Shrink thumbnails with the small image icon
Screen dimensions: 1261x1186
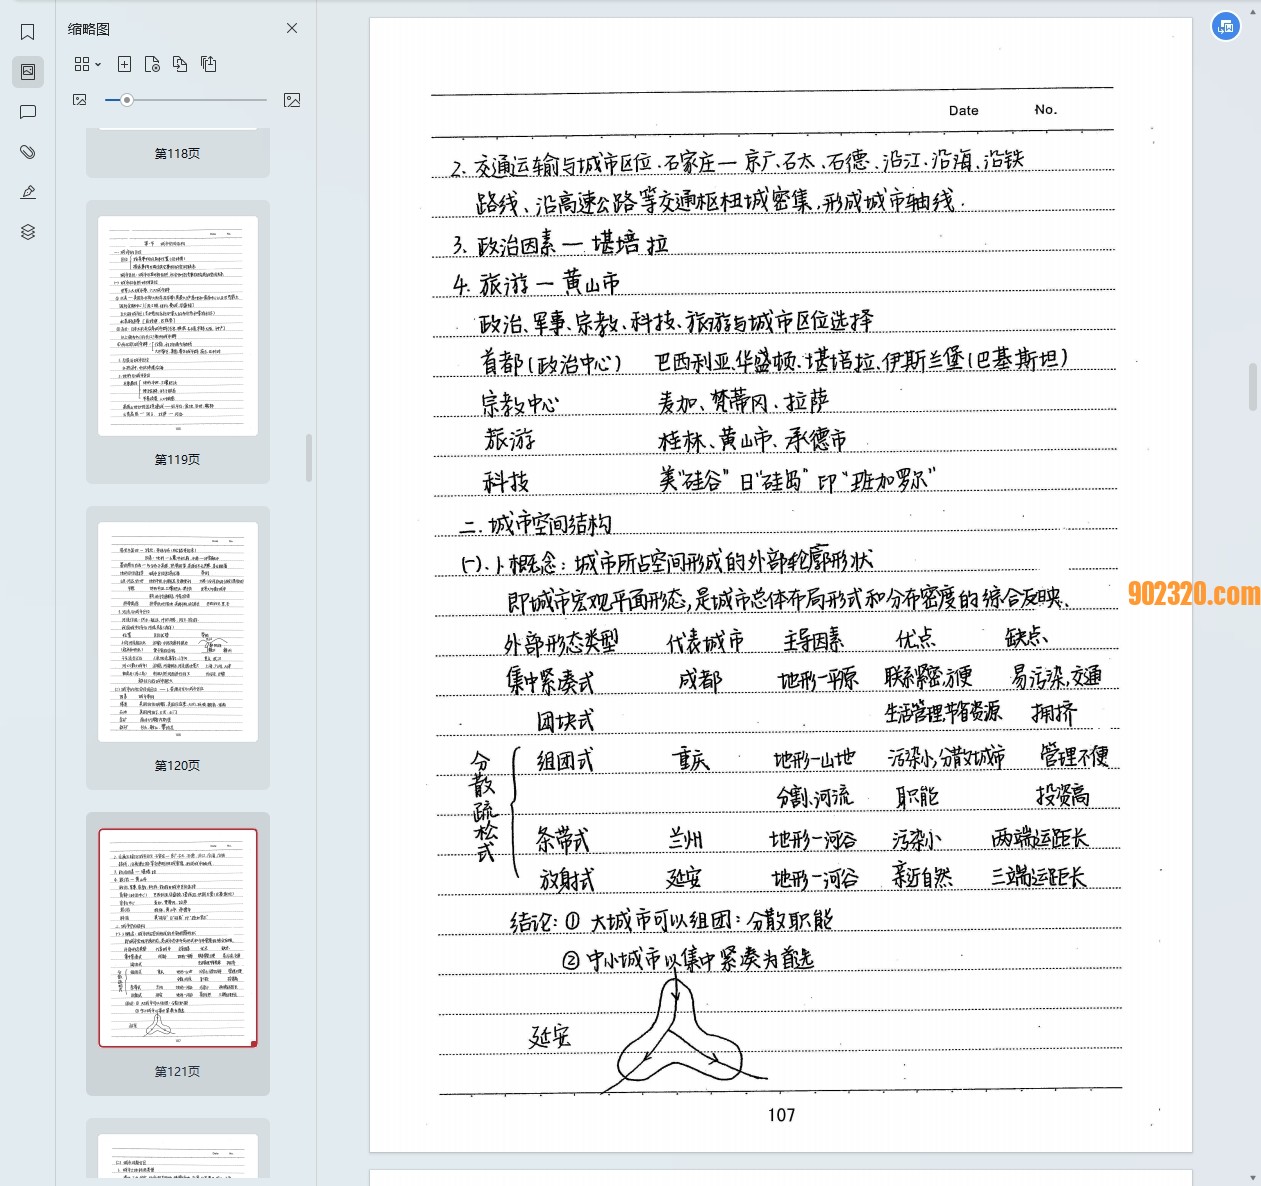point(80,100)
